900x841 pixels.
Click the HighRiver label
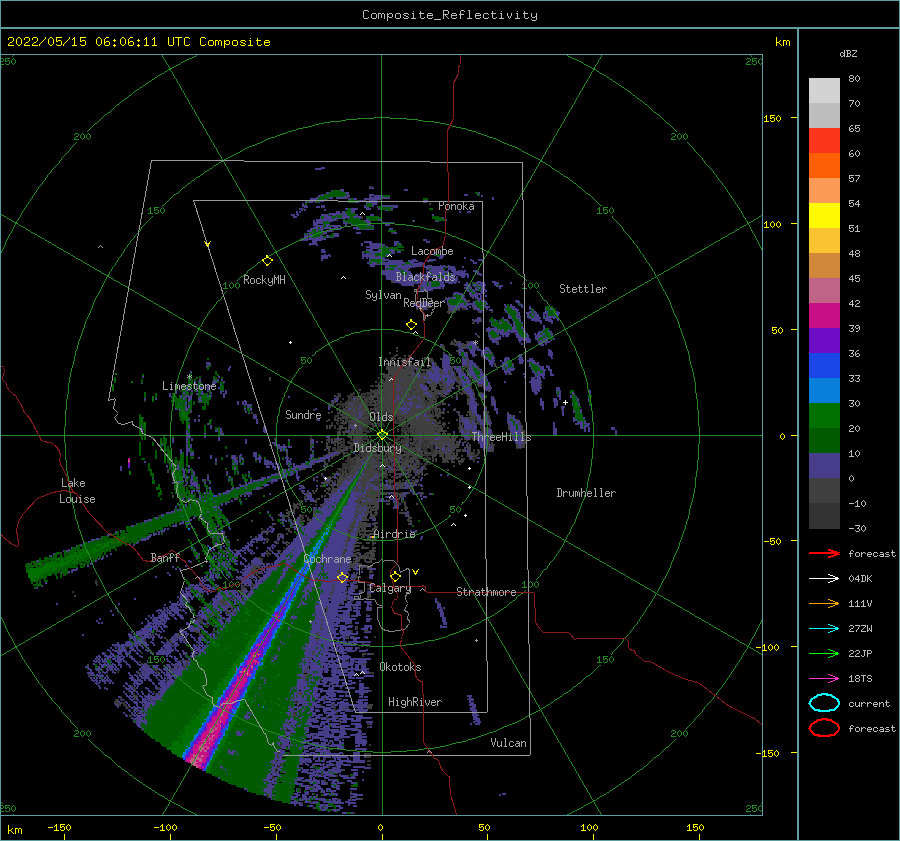point(415,702)
